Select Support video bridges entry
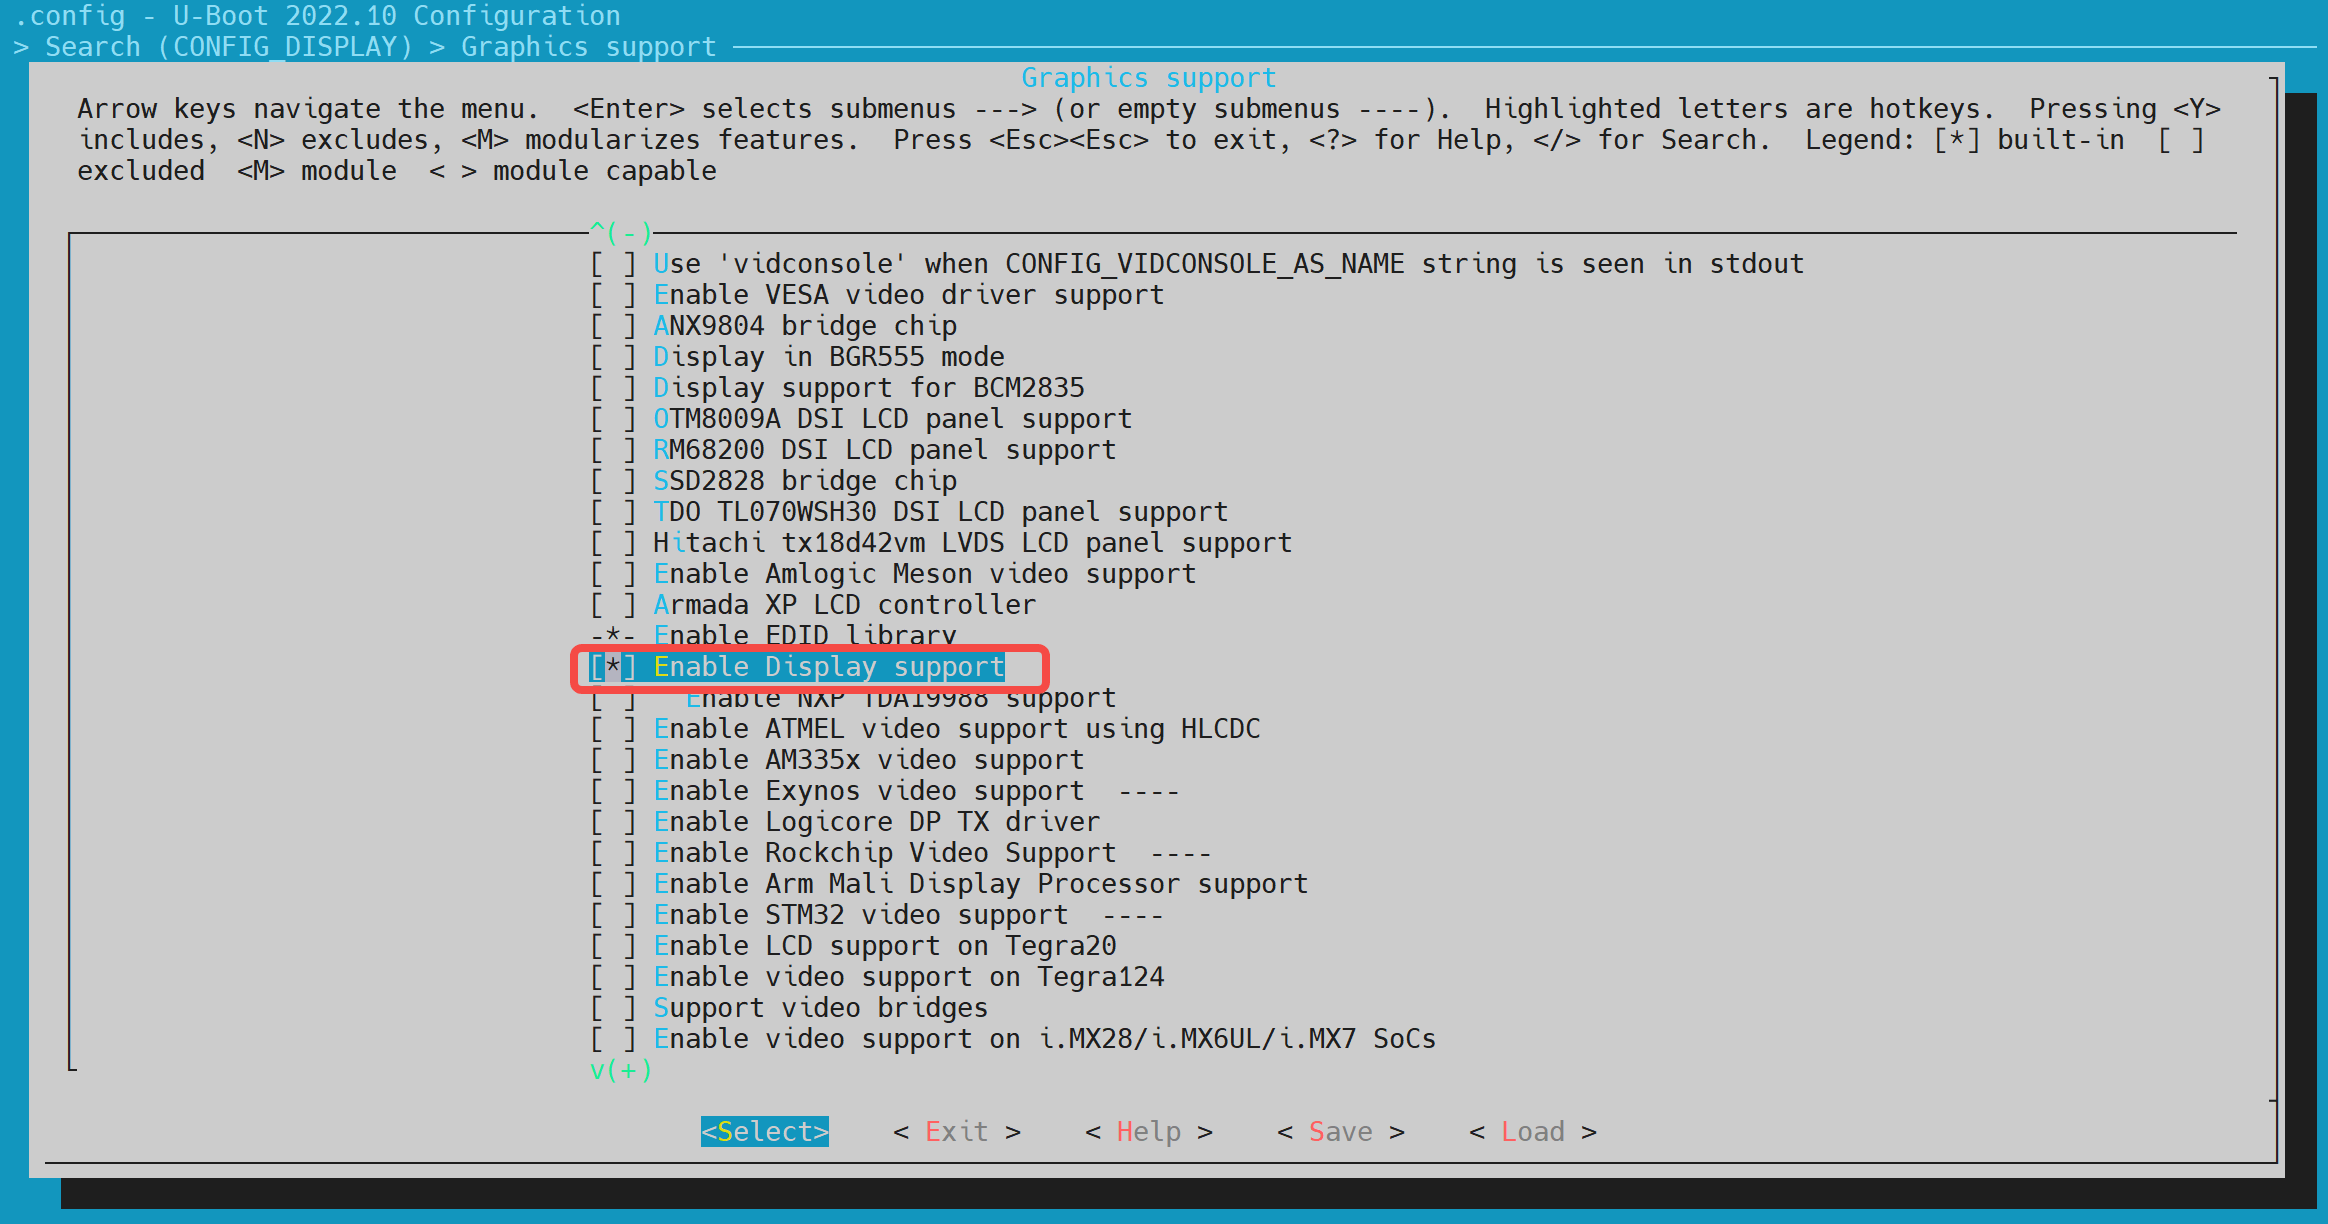The width and height of the screenshot is (2328, 1224). tap(820, 1008)
